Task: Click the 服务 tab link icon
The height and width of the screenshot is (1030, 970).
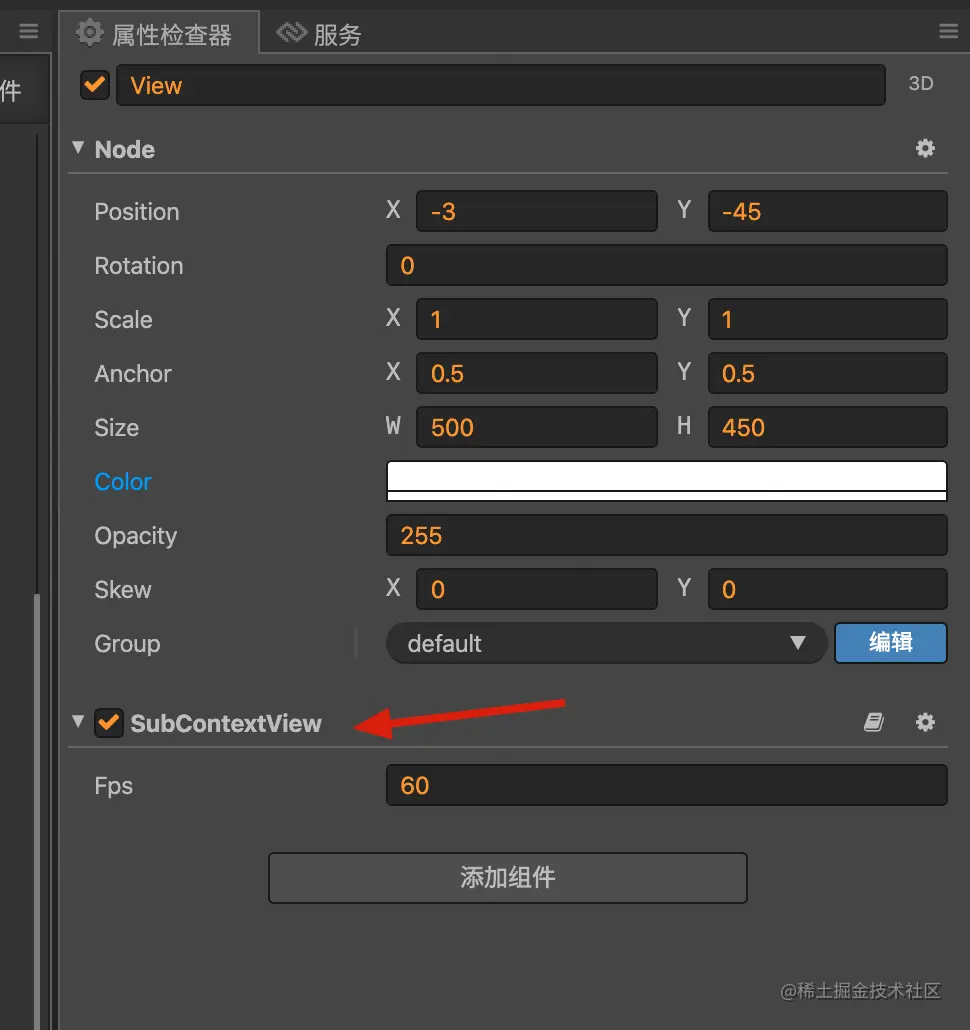Action: pyautogui.click(x=291, y=32)
